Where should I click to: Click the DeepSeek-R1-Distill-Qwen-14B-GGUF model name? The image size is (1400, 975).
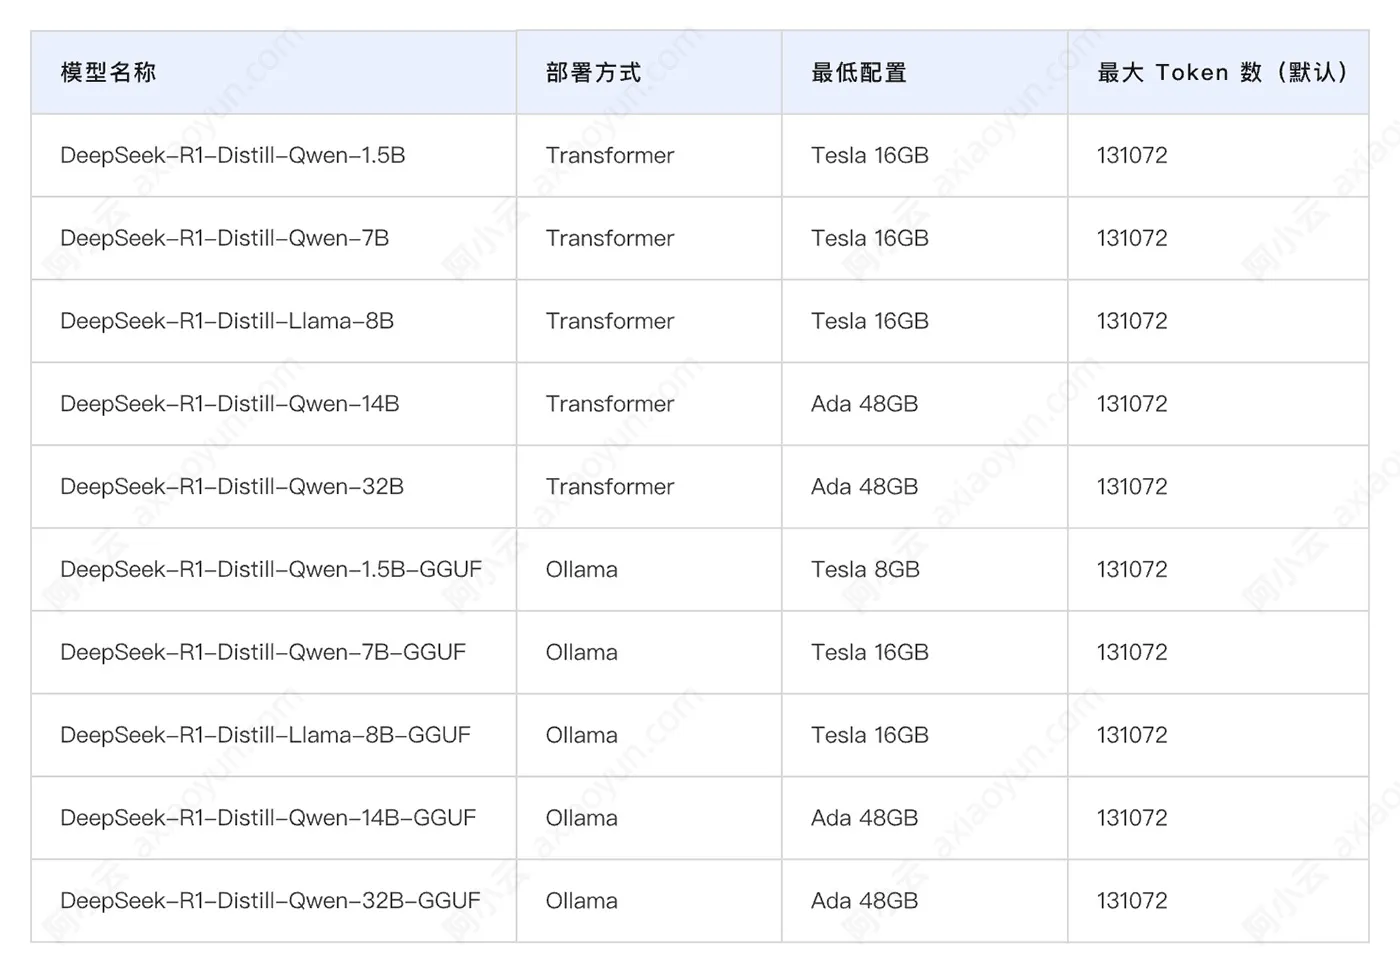pyautogui.click(x=268, y=818)
